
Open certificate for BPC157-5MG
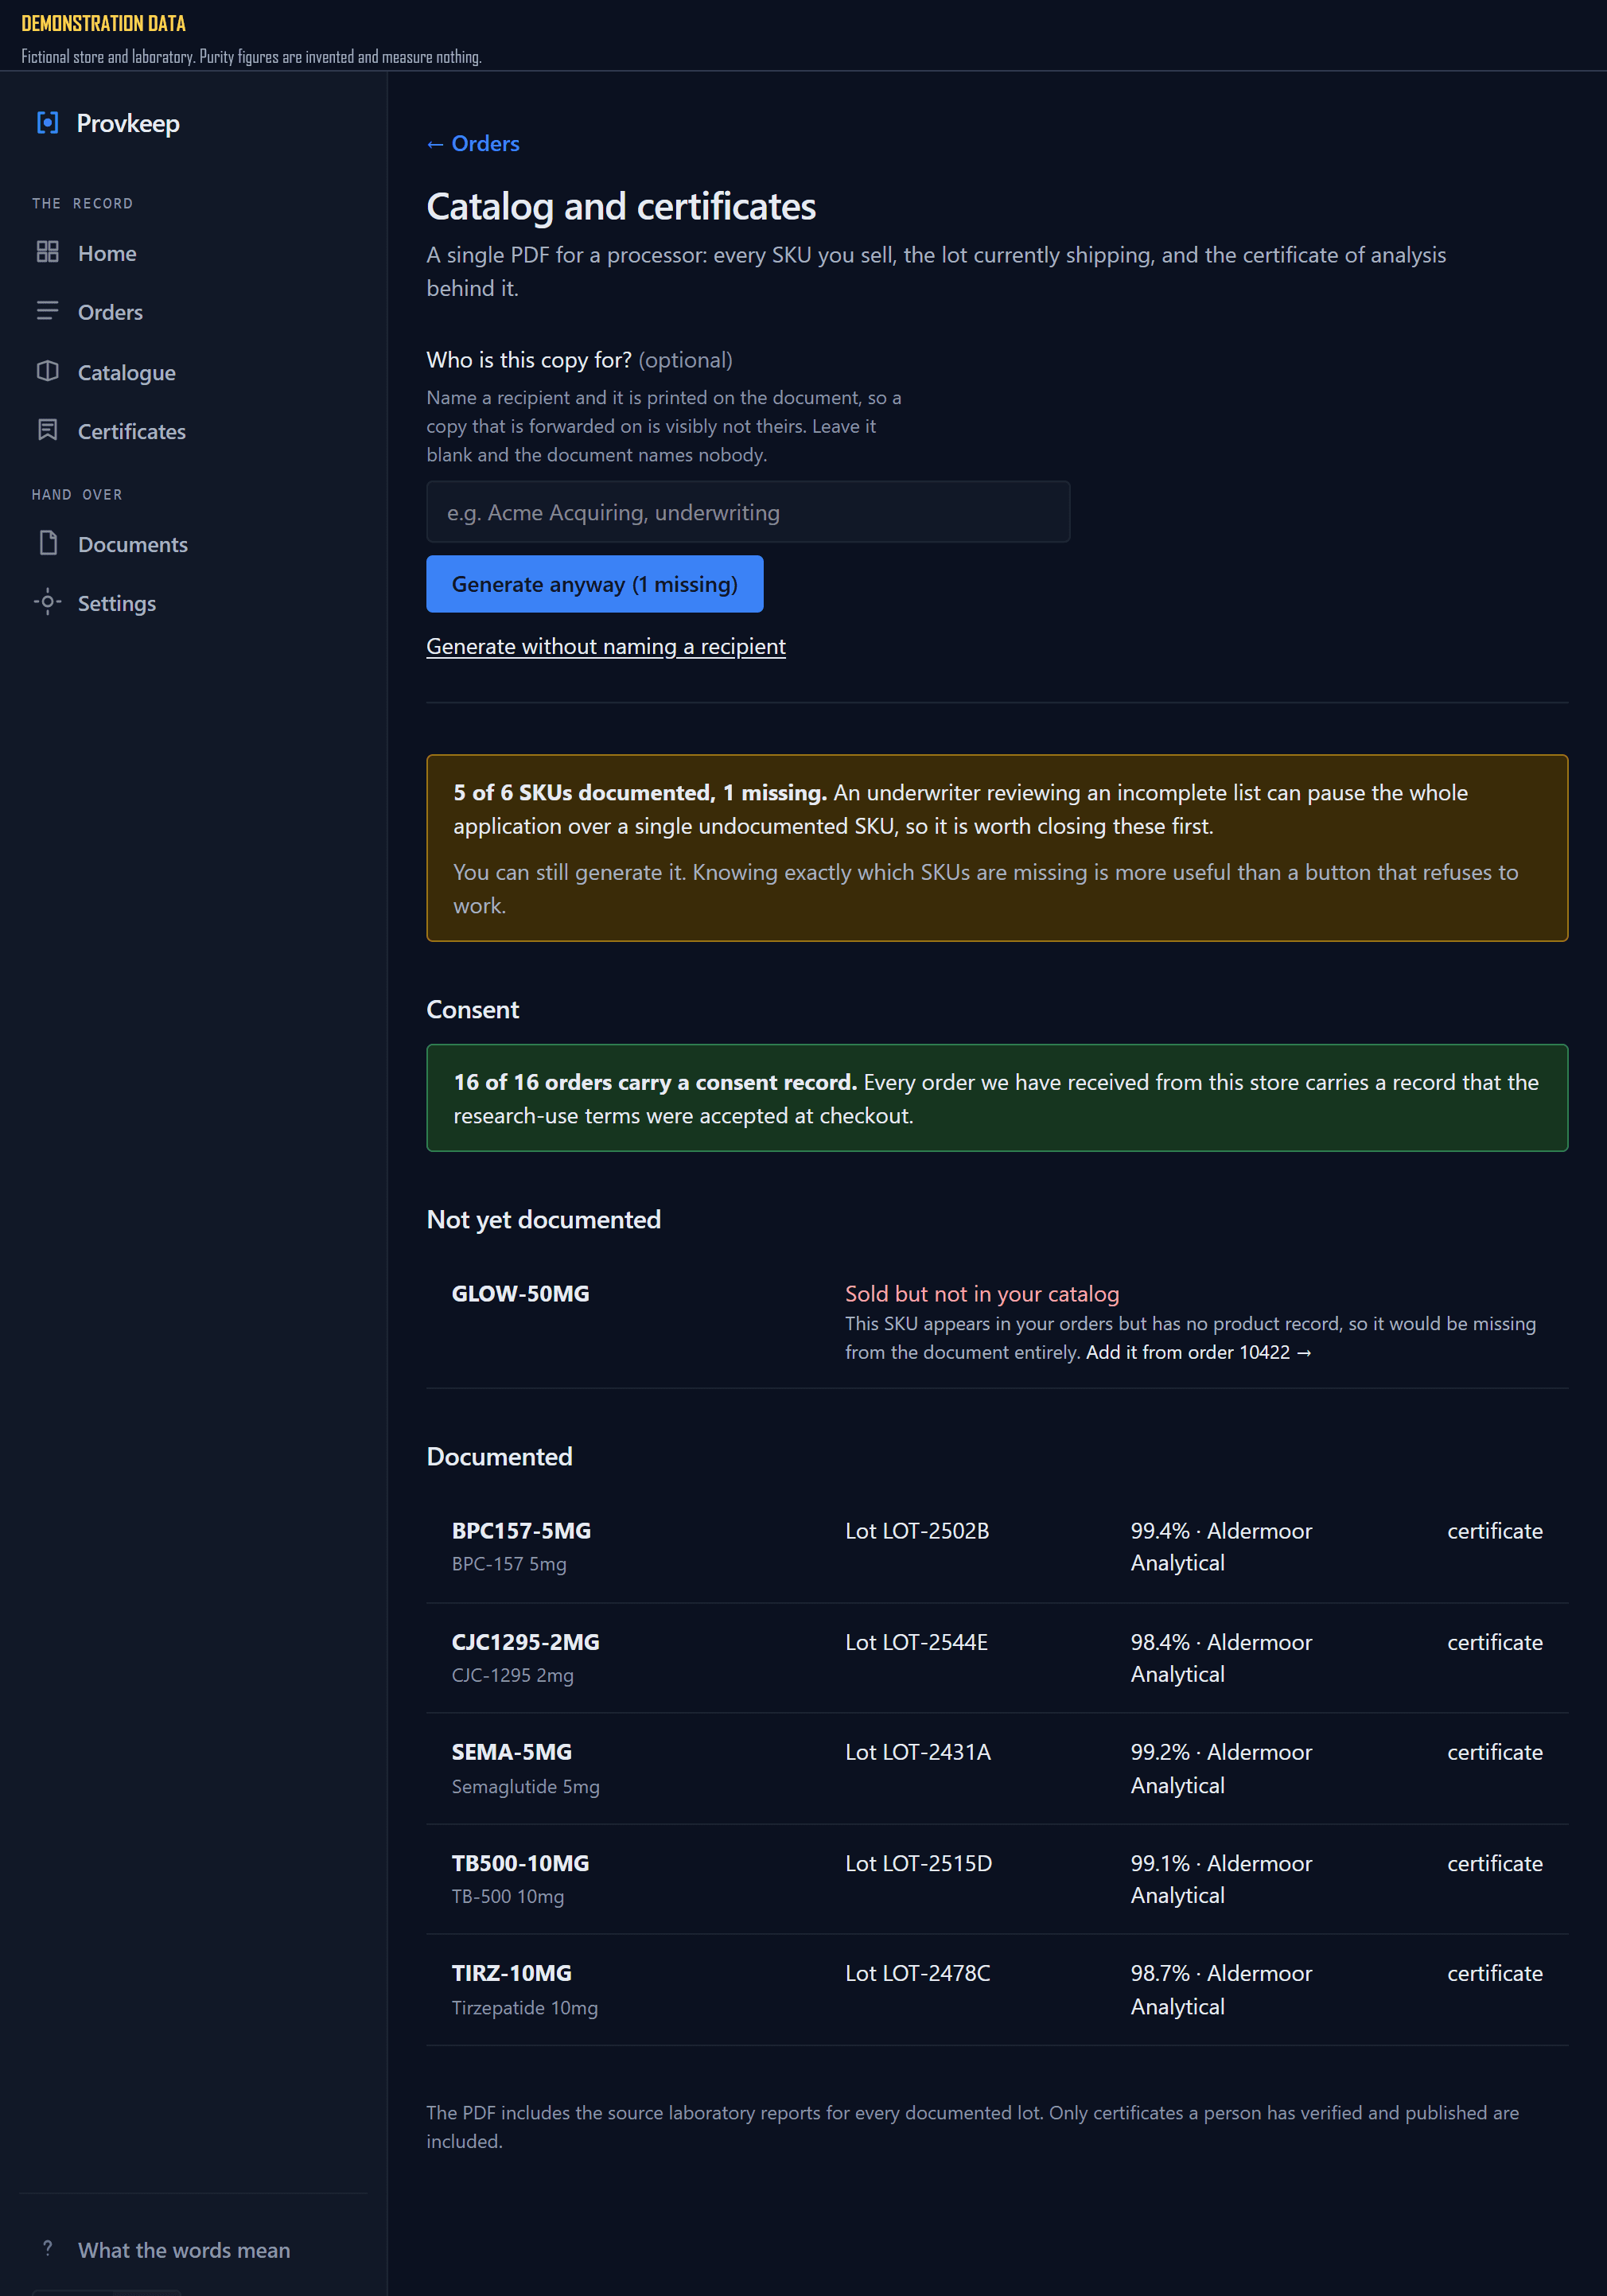click(x=1494, y=1531)
